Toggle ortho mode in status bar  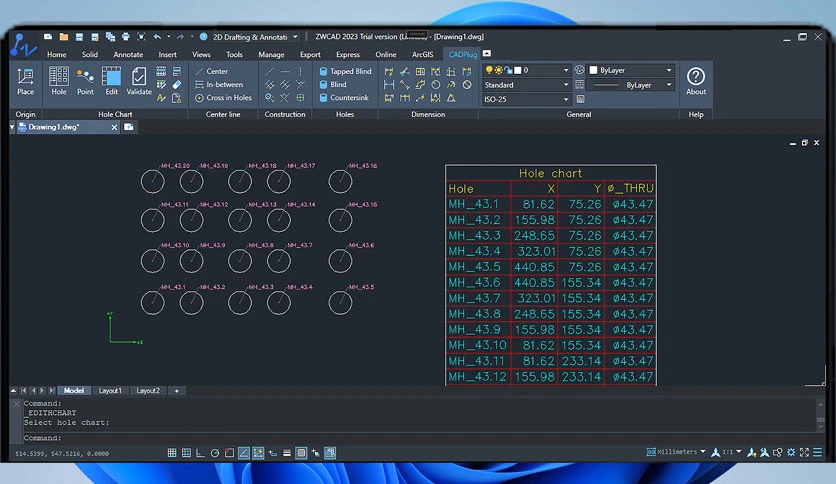click(200, 453)
